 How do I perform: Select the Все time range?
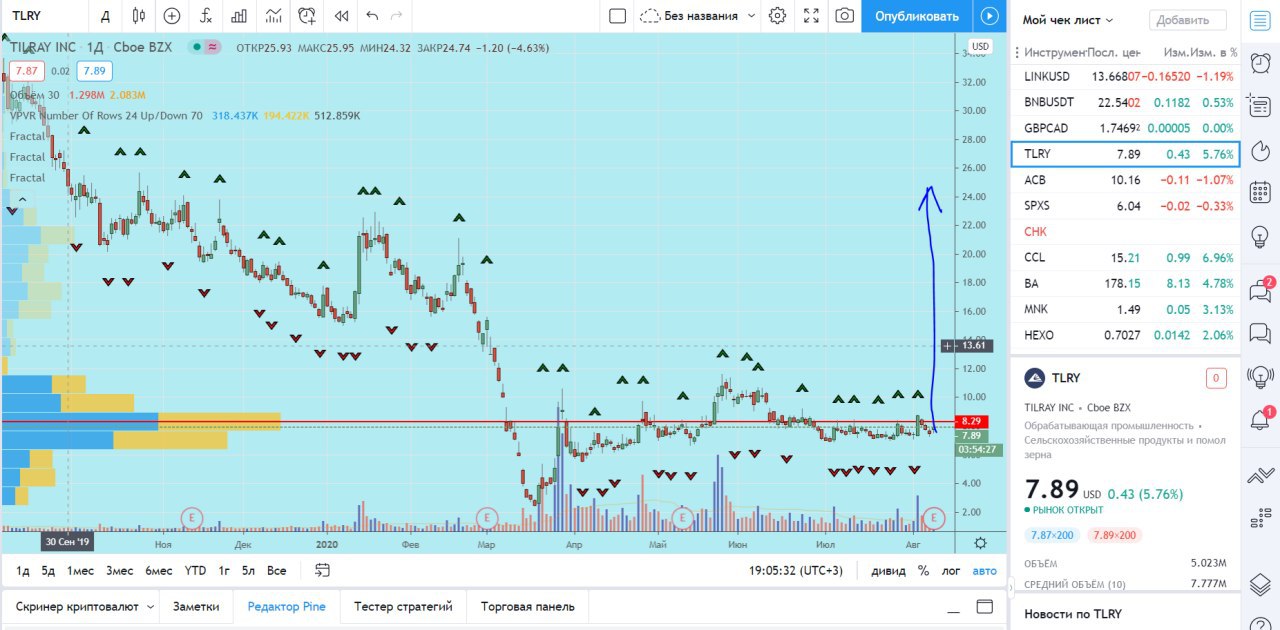click(276, 571)
